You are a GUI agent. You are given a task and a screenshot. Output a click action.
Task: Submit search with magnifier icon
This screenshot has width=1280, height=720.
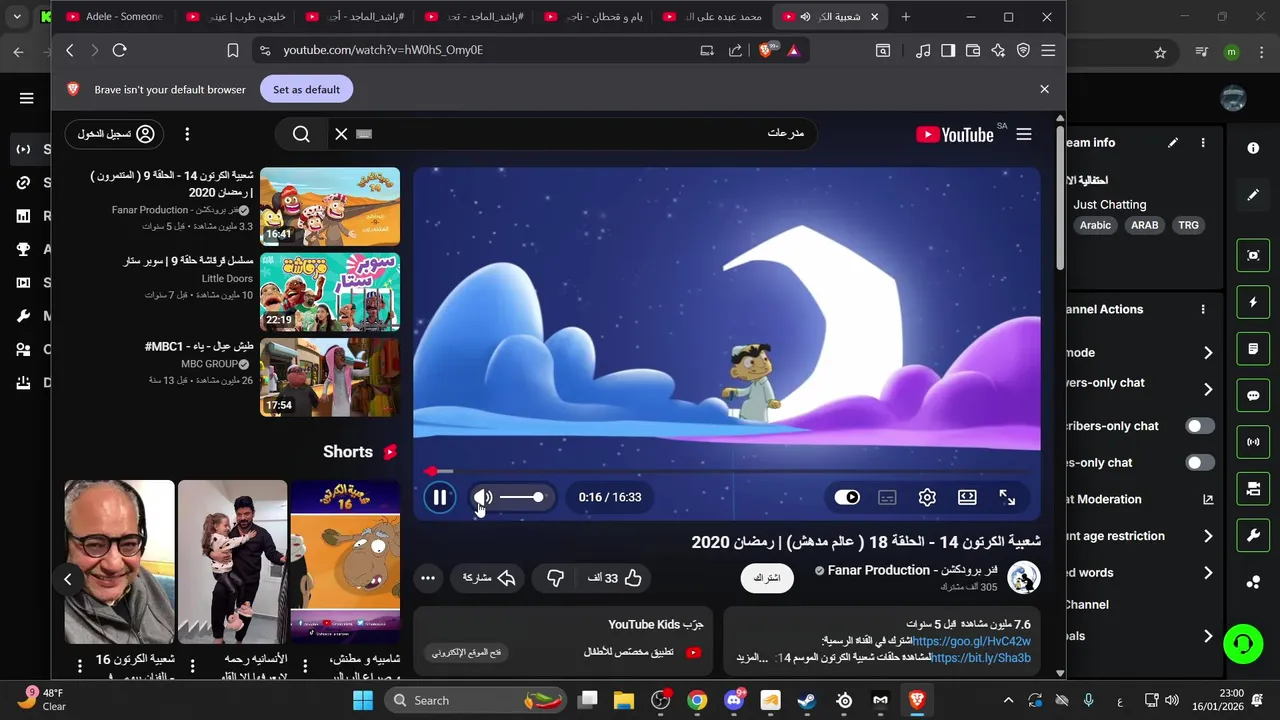coord(301,134)
